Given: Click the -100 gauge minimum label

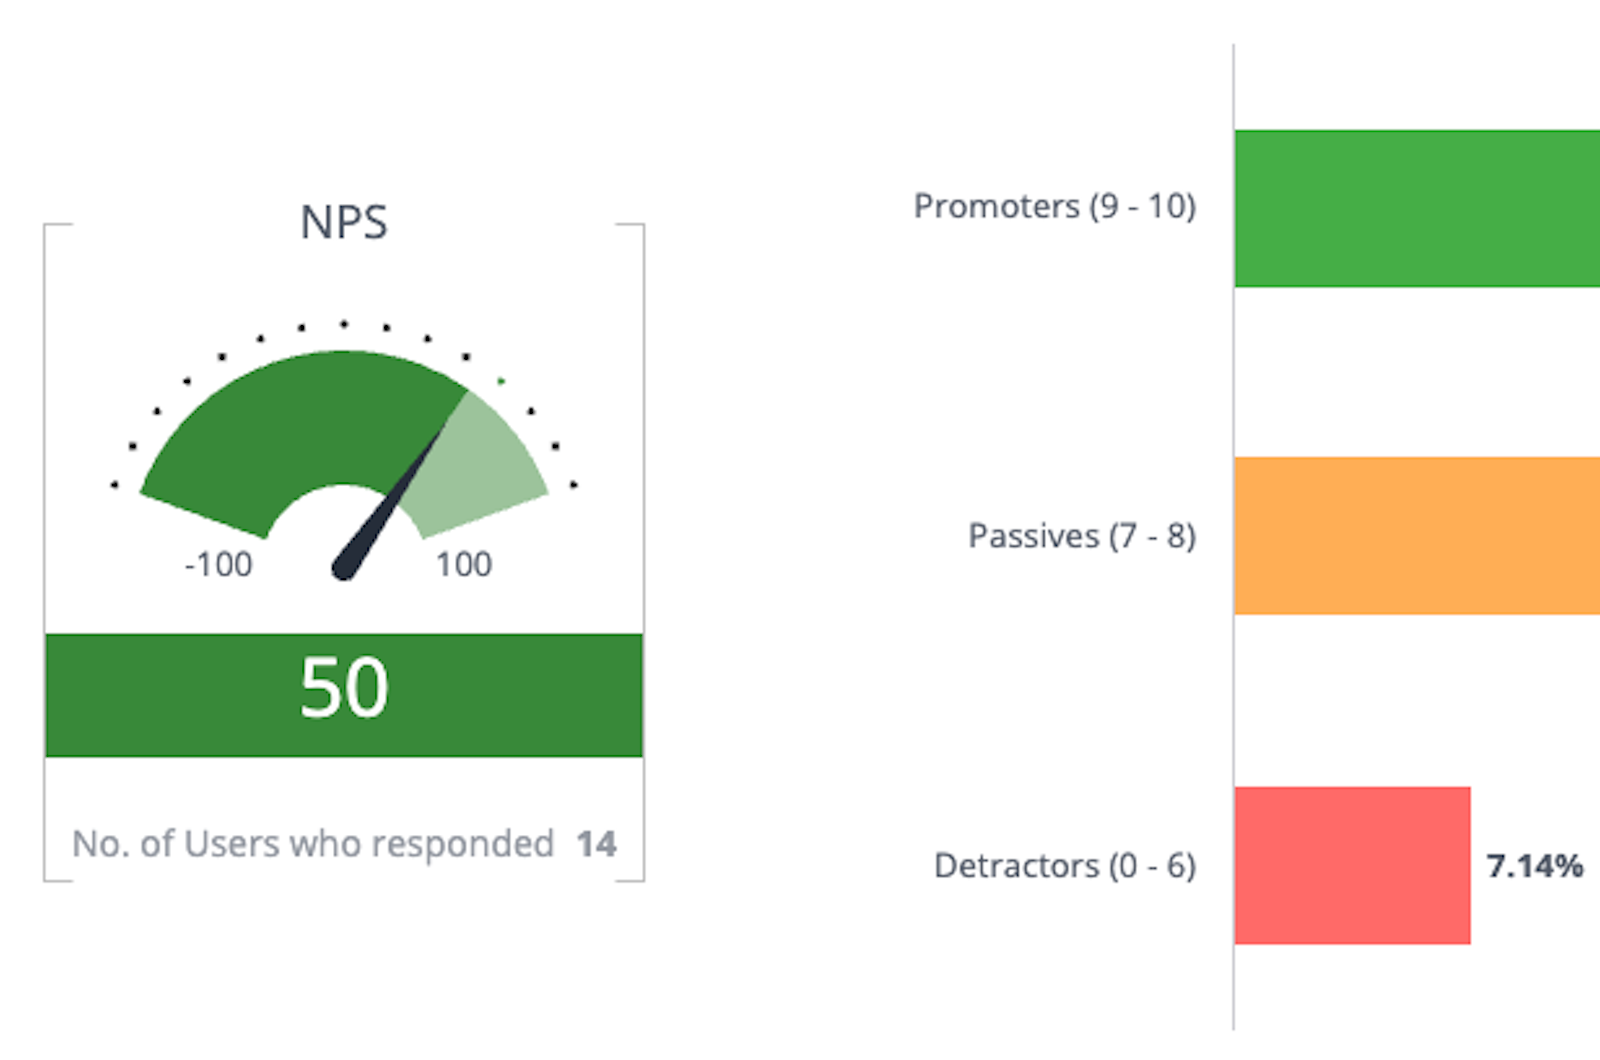Looking at the screenshot, I should click(x=218, y=564).
